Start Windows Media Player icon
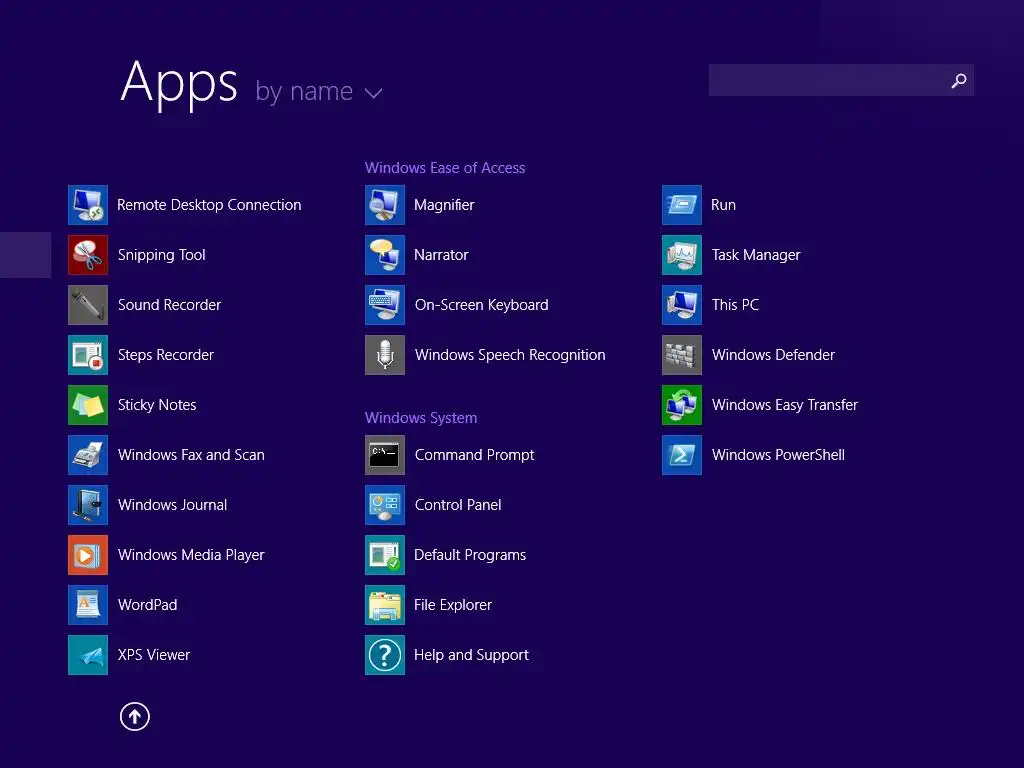This screenshot has height=768, width=1024. [88, 555]
